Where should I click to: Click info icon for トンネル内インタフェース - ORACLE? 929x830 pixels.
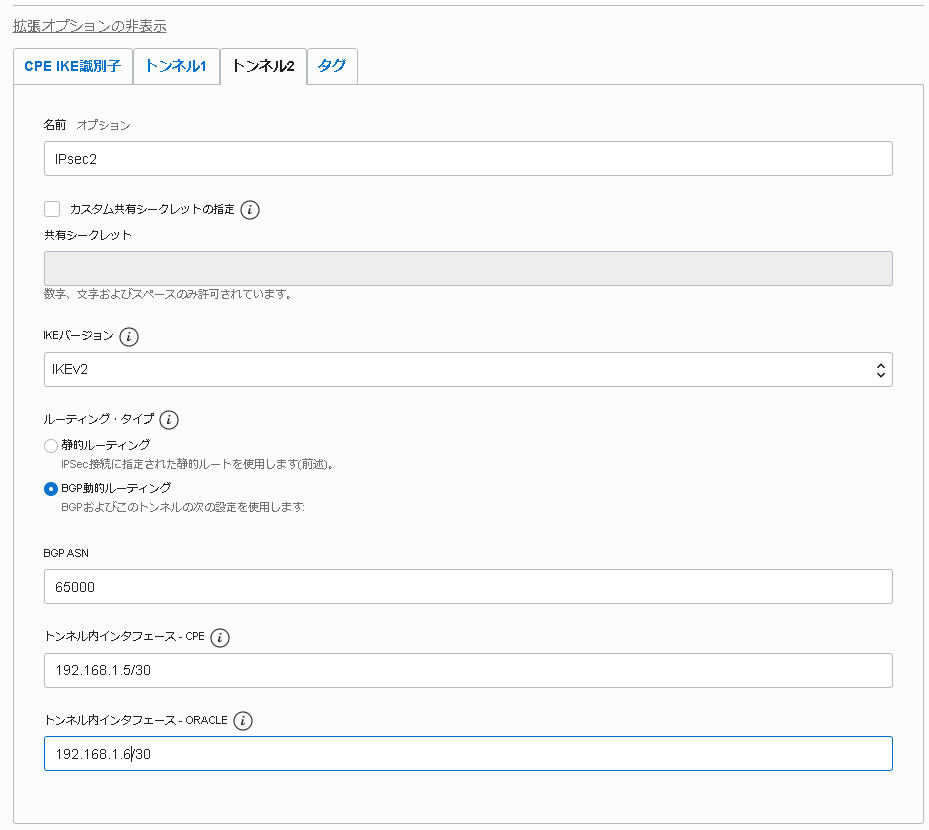[x=243, y=721]
